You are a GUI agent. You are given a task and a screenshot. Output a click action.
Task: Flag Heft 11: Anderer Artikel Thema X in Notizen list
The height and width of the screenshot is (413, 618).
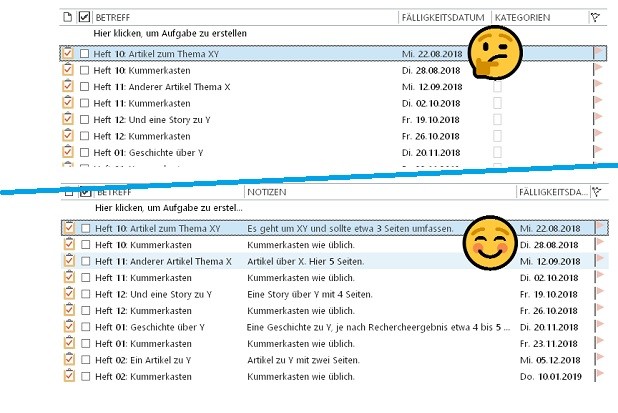point(600,261)
